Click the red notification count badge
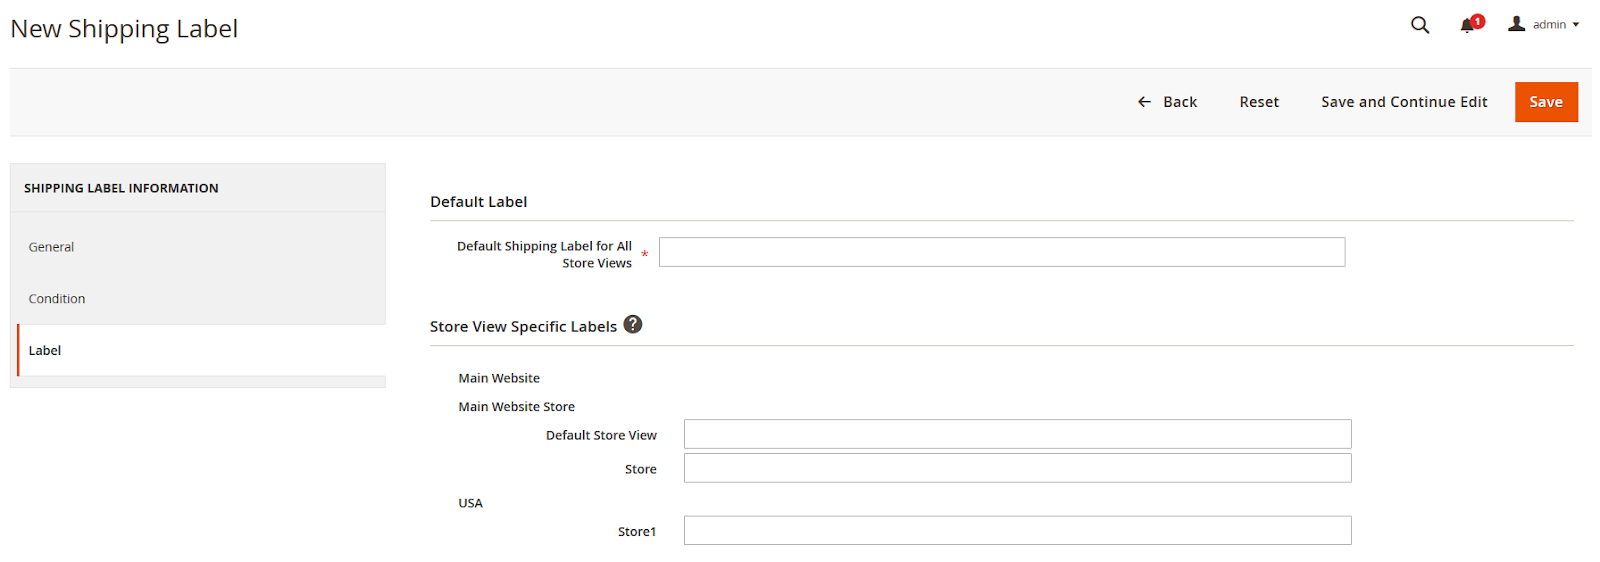Screen dimensions: 1600x562 coord(1478,21)
